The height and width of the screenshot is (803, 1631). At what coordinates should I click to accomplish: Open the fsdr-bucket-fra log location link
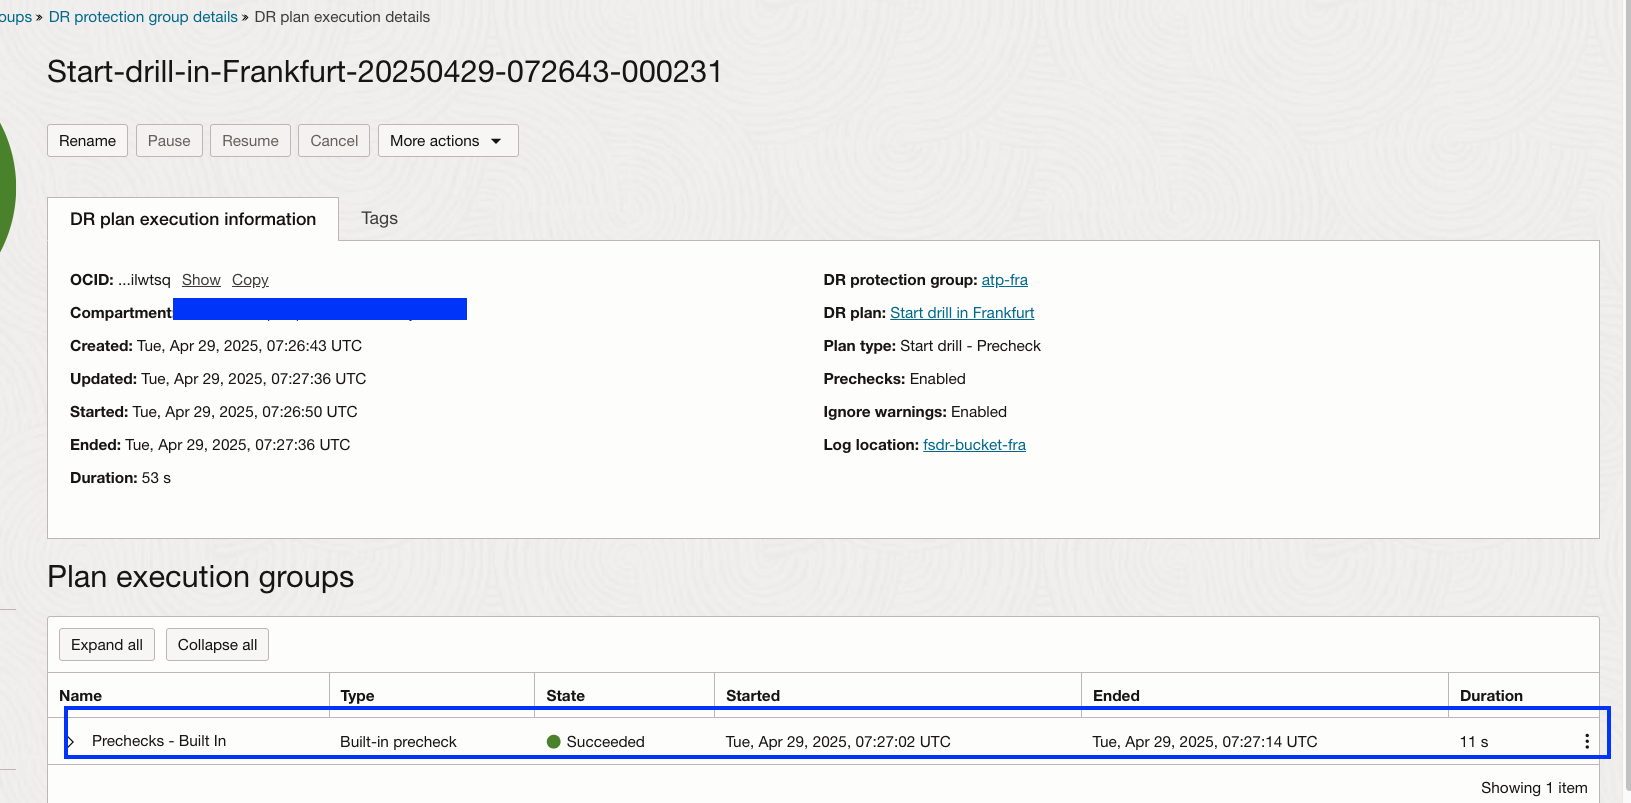click(x=974, y=445)
